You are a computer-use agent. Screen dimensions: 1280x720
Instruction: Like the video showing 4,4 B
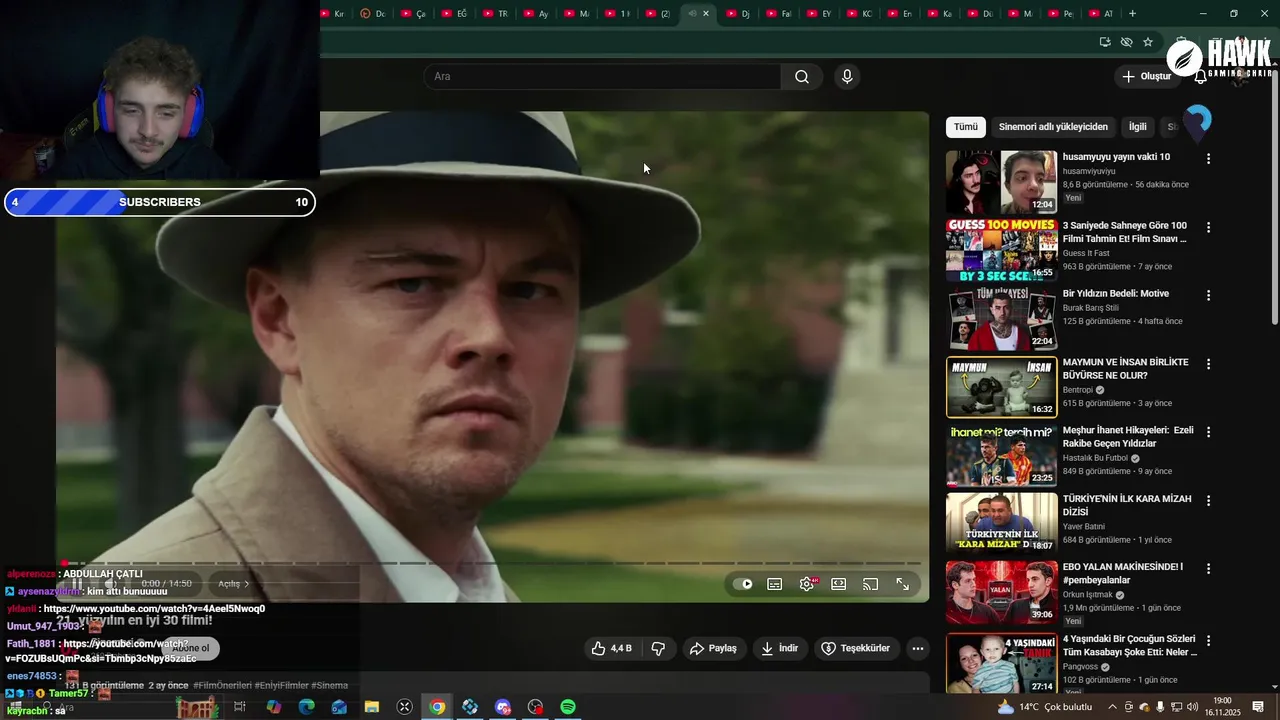click(611, 648)
